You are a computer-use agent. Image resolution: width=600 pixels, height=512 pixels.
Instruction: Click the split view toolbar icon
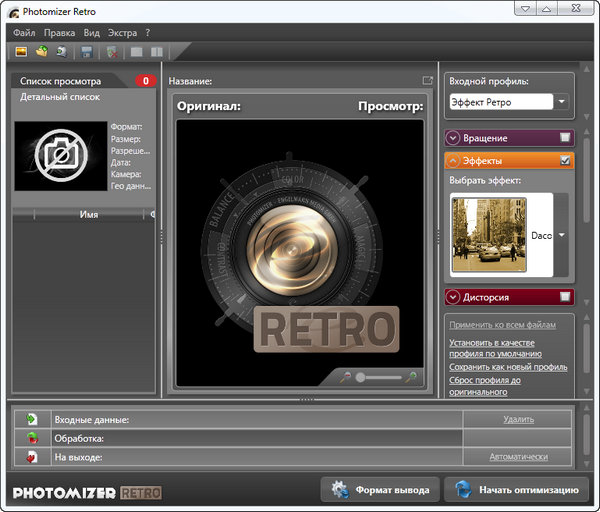(x=156, y=51)
